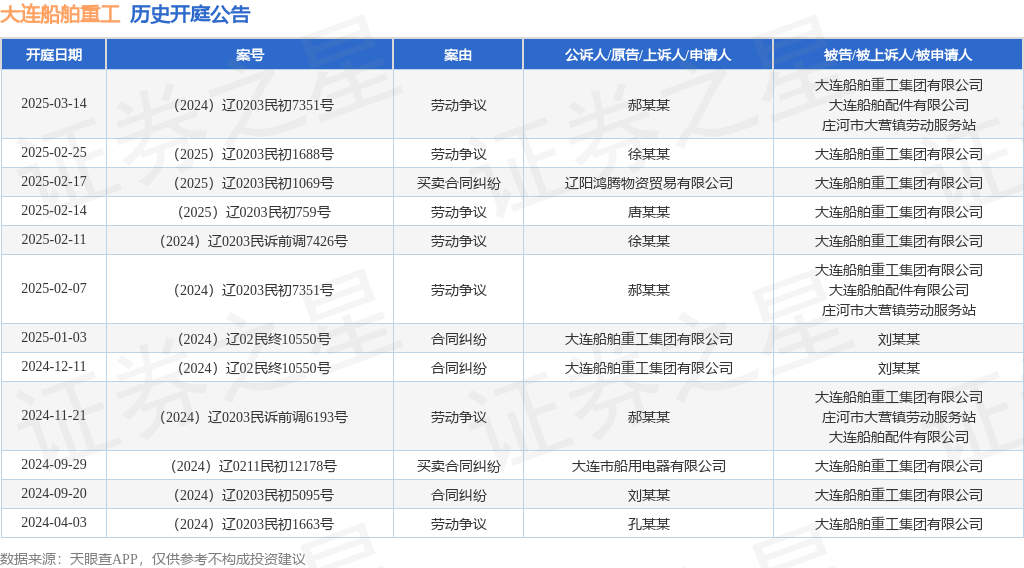
Task: Click defendant 刘某某 in the 2024-12-11 row
Action: click(899, 368)
